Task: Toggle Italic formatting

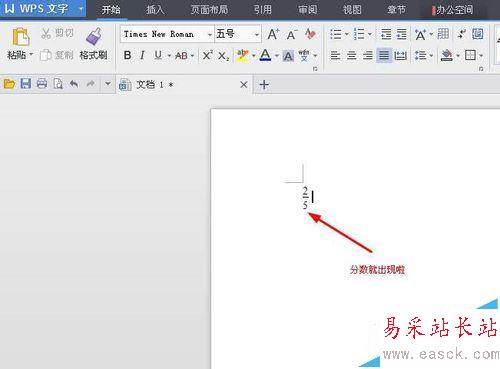Action: coord(143,55)
